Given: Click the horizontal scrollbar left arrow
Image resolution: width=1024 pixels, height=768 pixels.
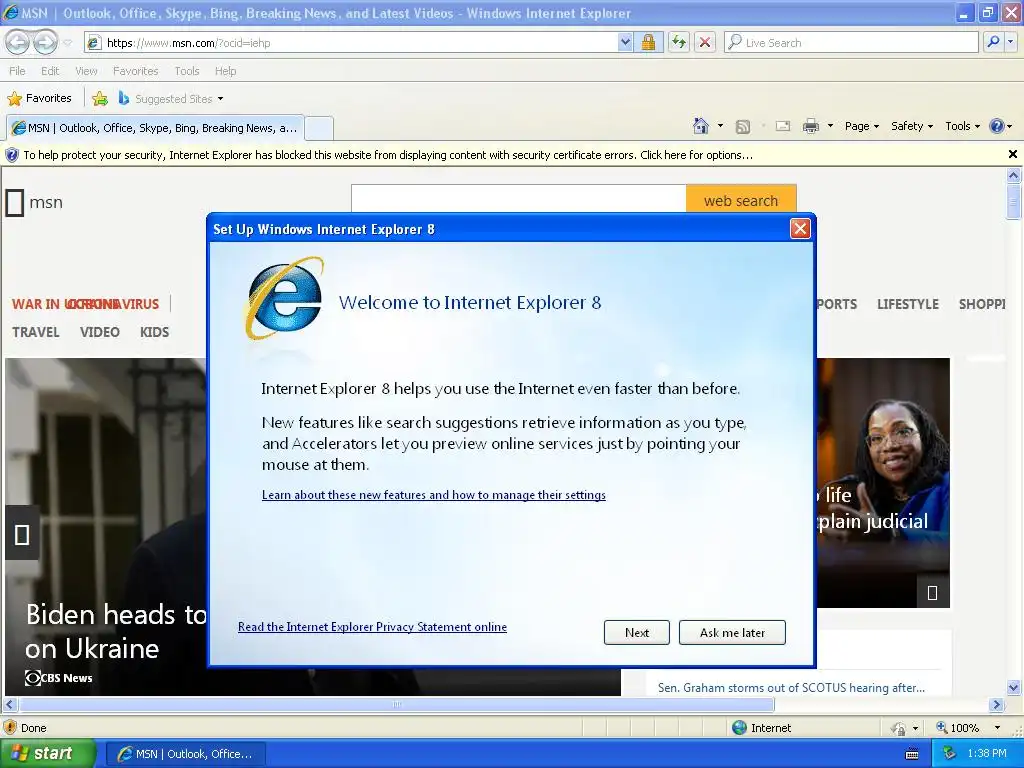Looking at the screenshot, I should [x=9, y=705].
